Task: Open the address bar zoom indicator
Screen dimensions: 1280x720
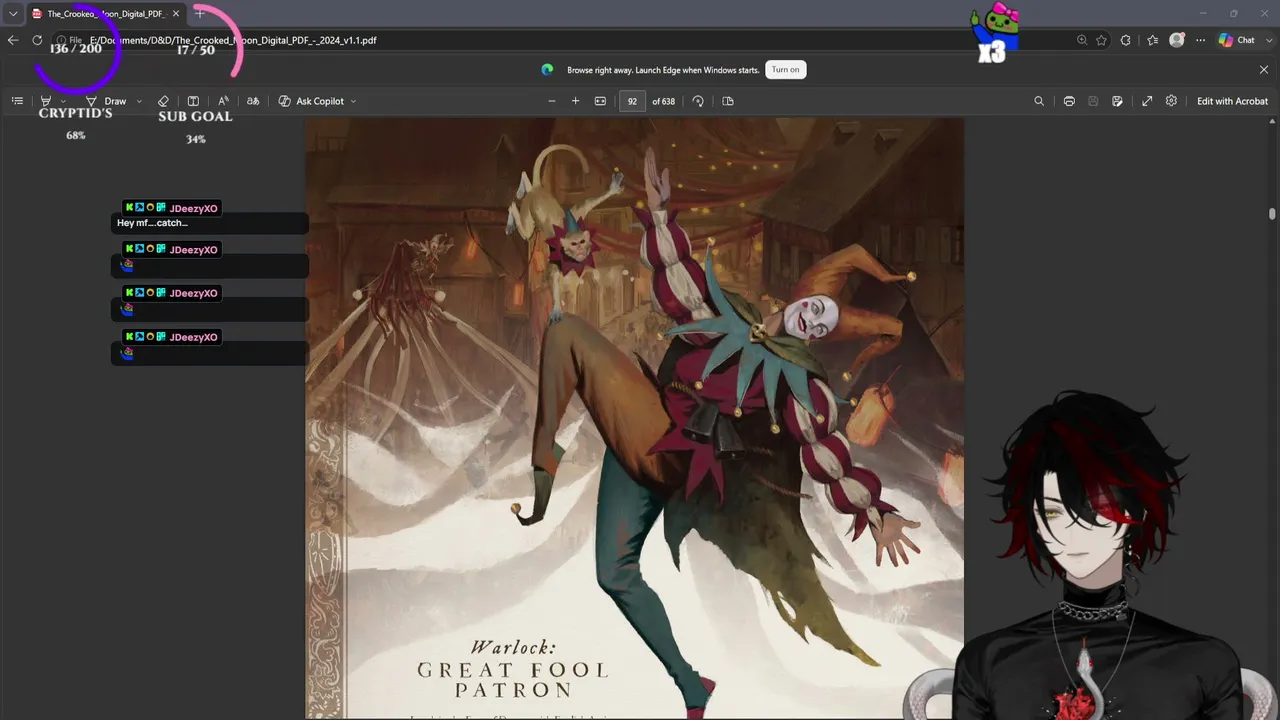Action: (x=1081, y=40)
